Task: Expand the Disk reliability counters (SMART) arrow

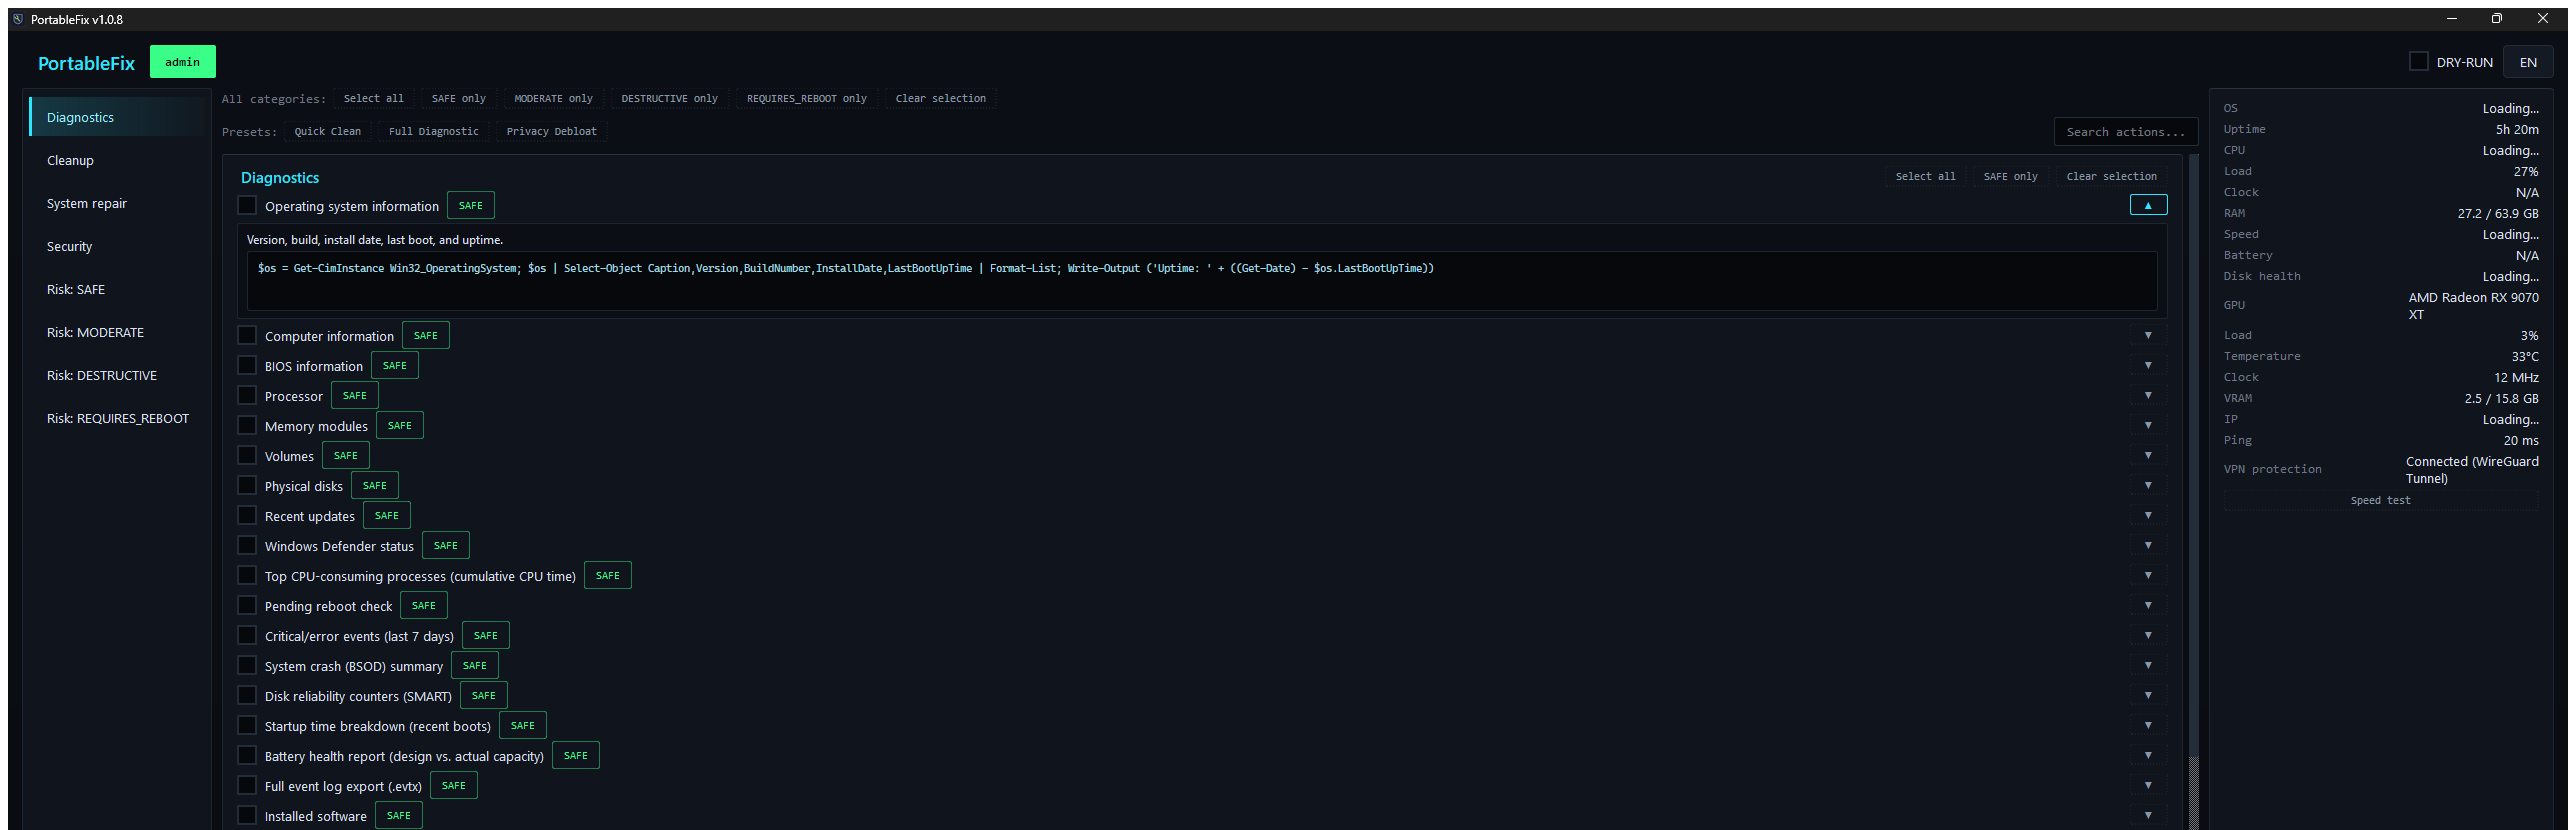Action: click(2148, 696)
